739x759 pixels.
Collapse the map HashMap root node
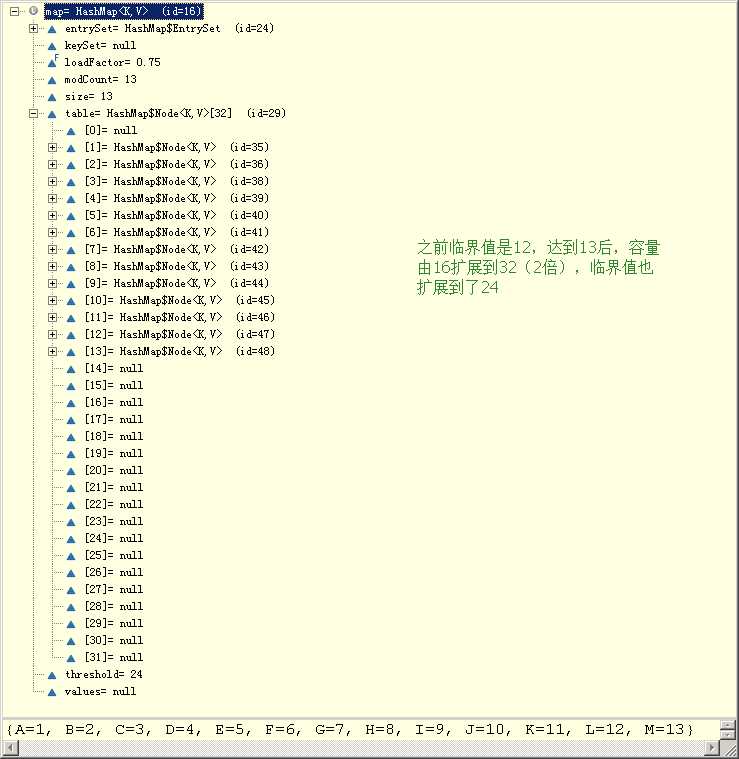[15, 11]
